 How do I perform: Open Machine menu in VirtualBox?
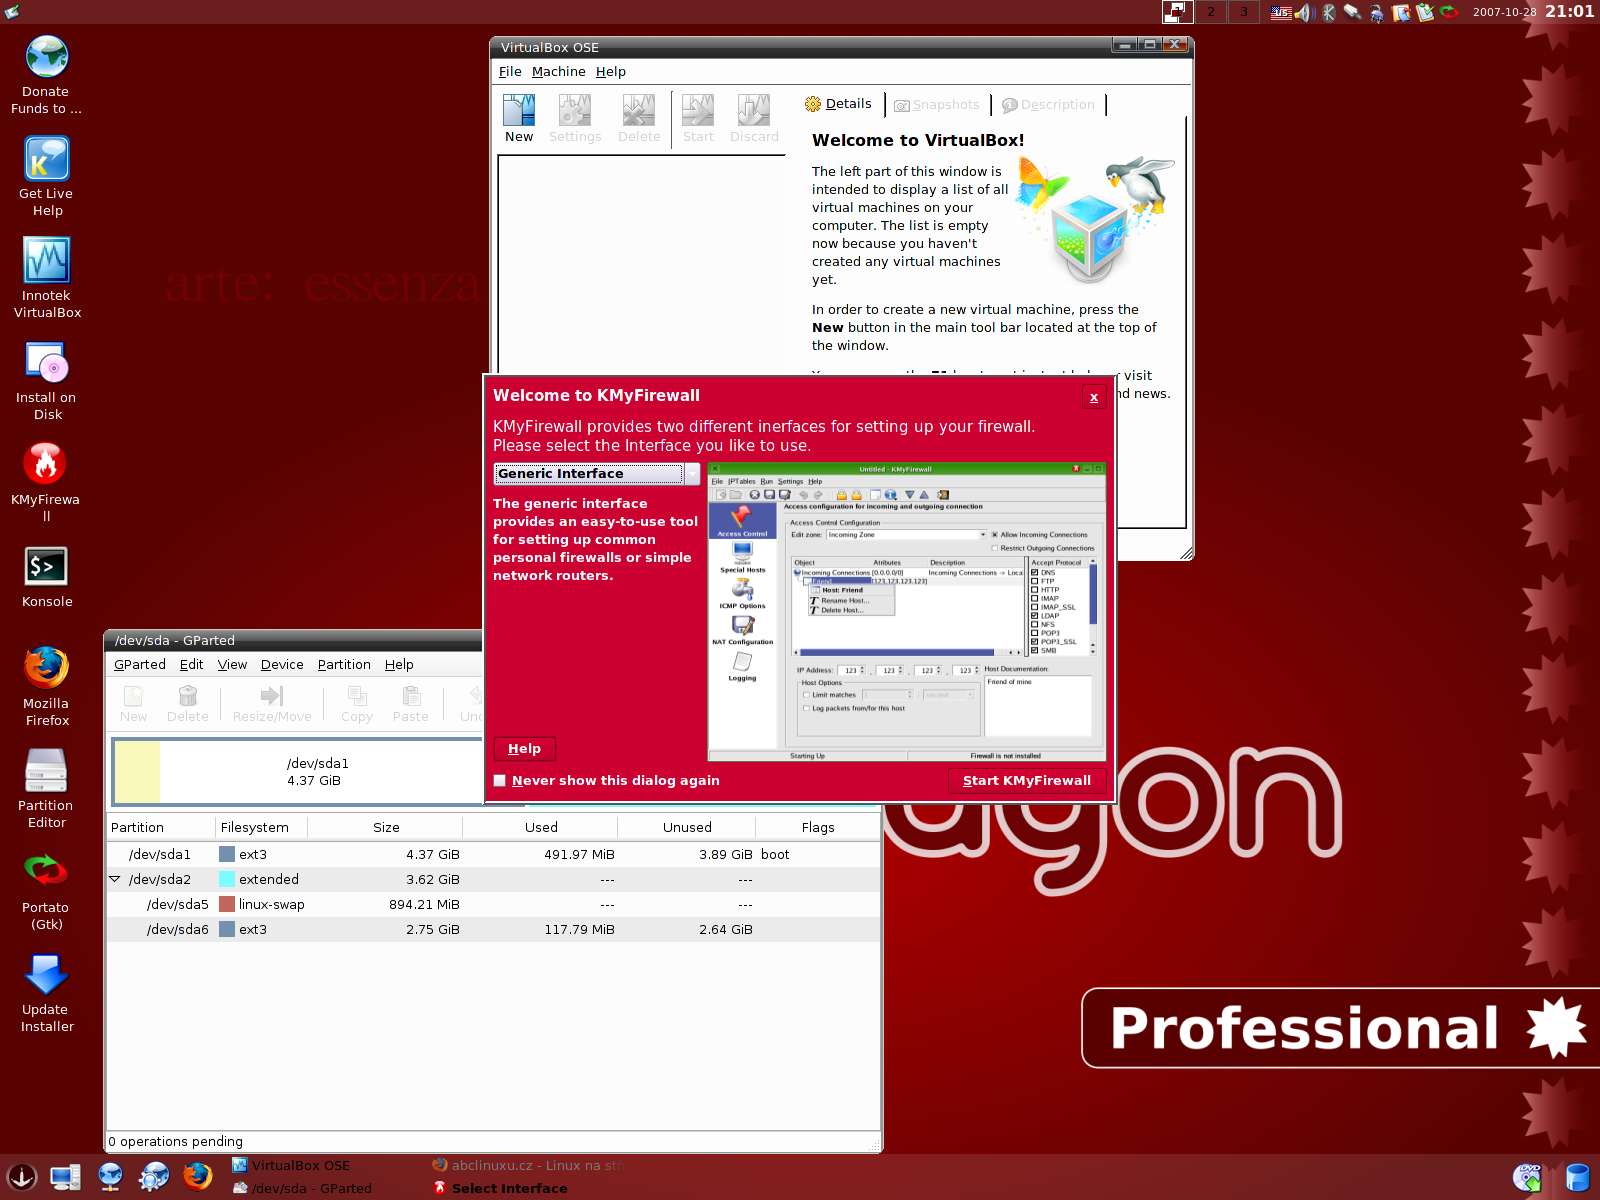[x=559, y=72]
